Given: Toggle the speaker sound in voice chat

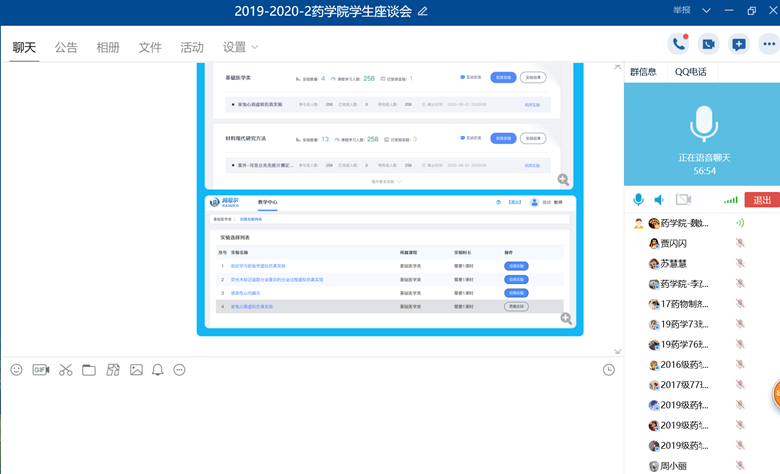Looking at the screenshot, I should 660,200.
